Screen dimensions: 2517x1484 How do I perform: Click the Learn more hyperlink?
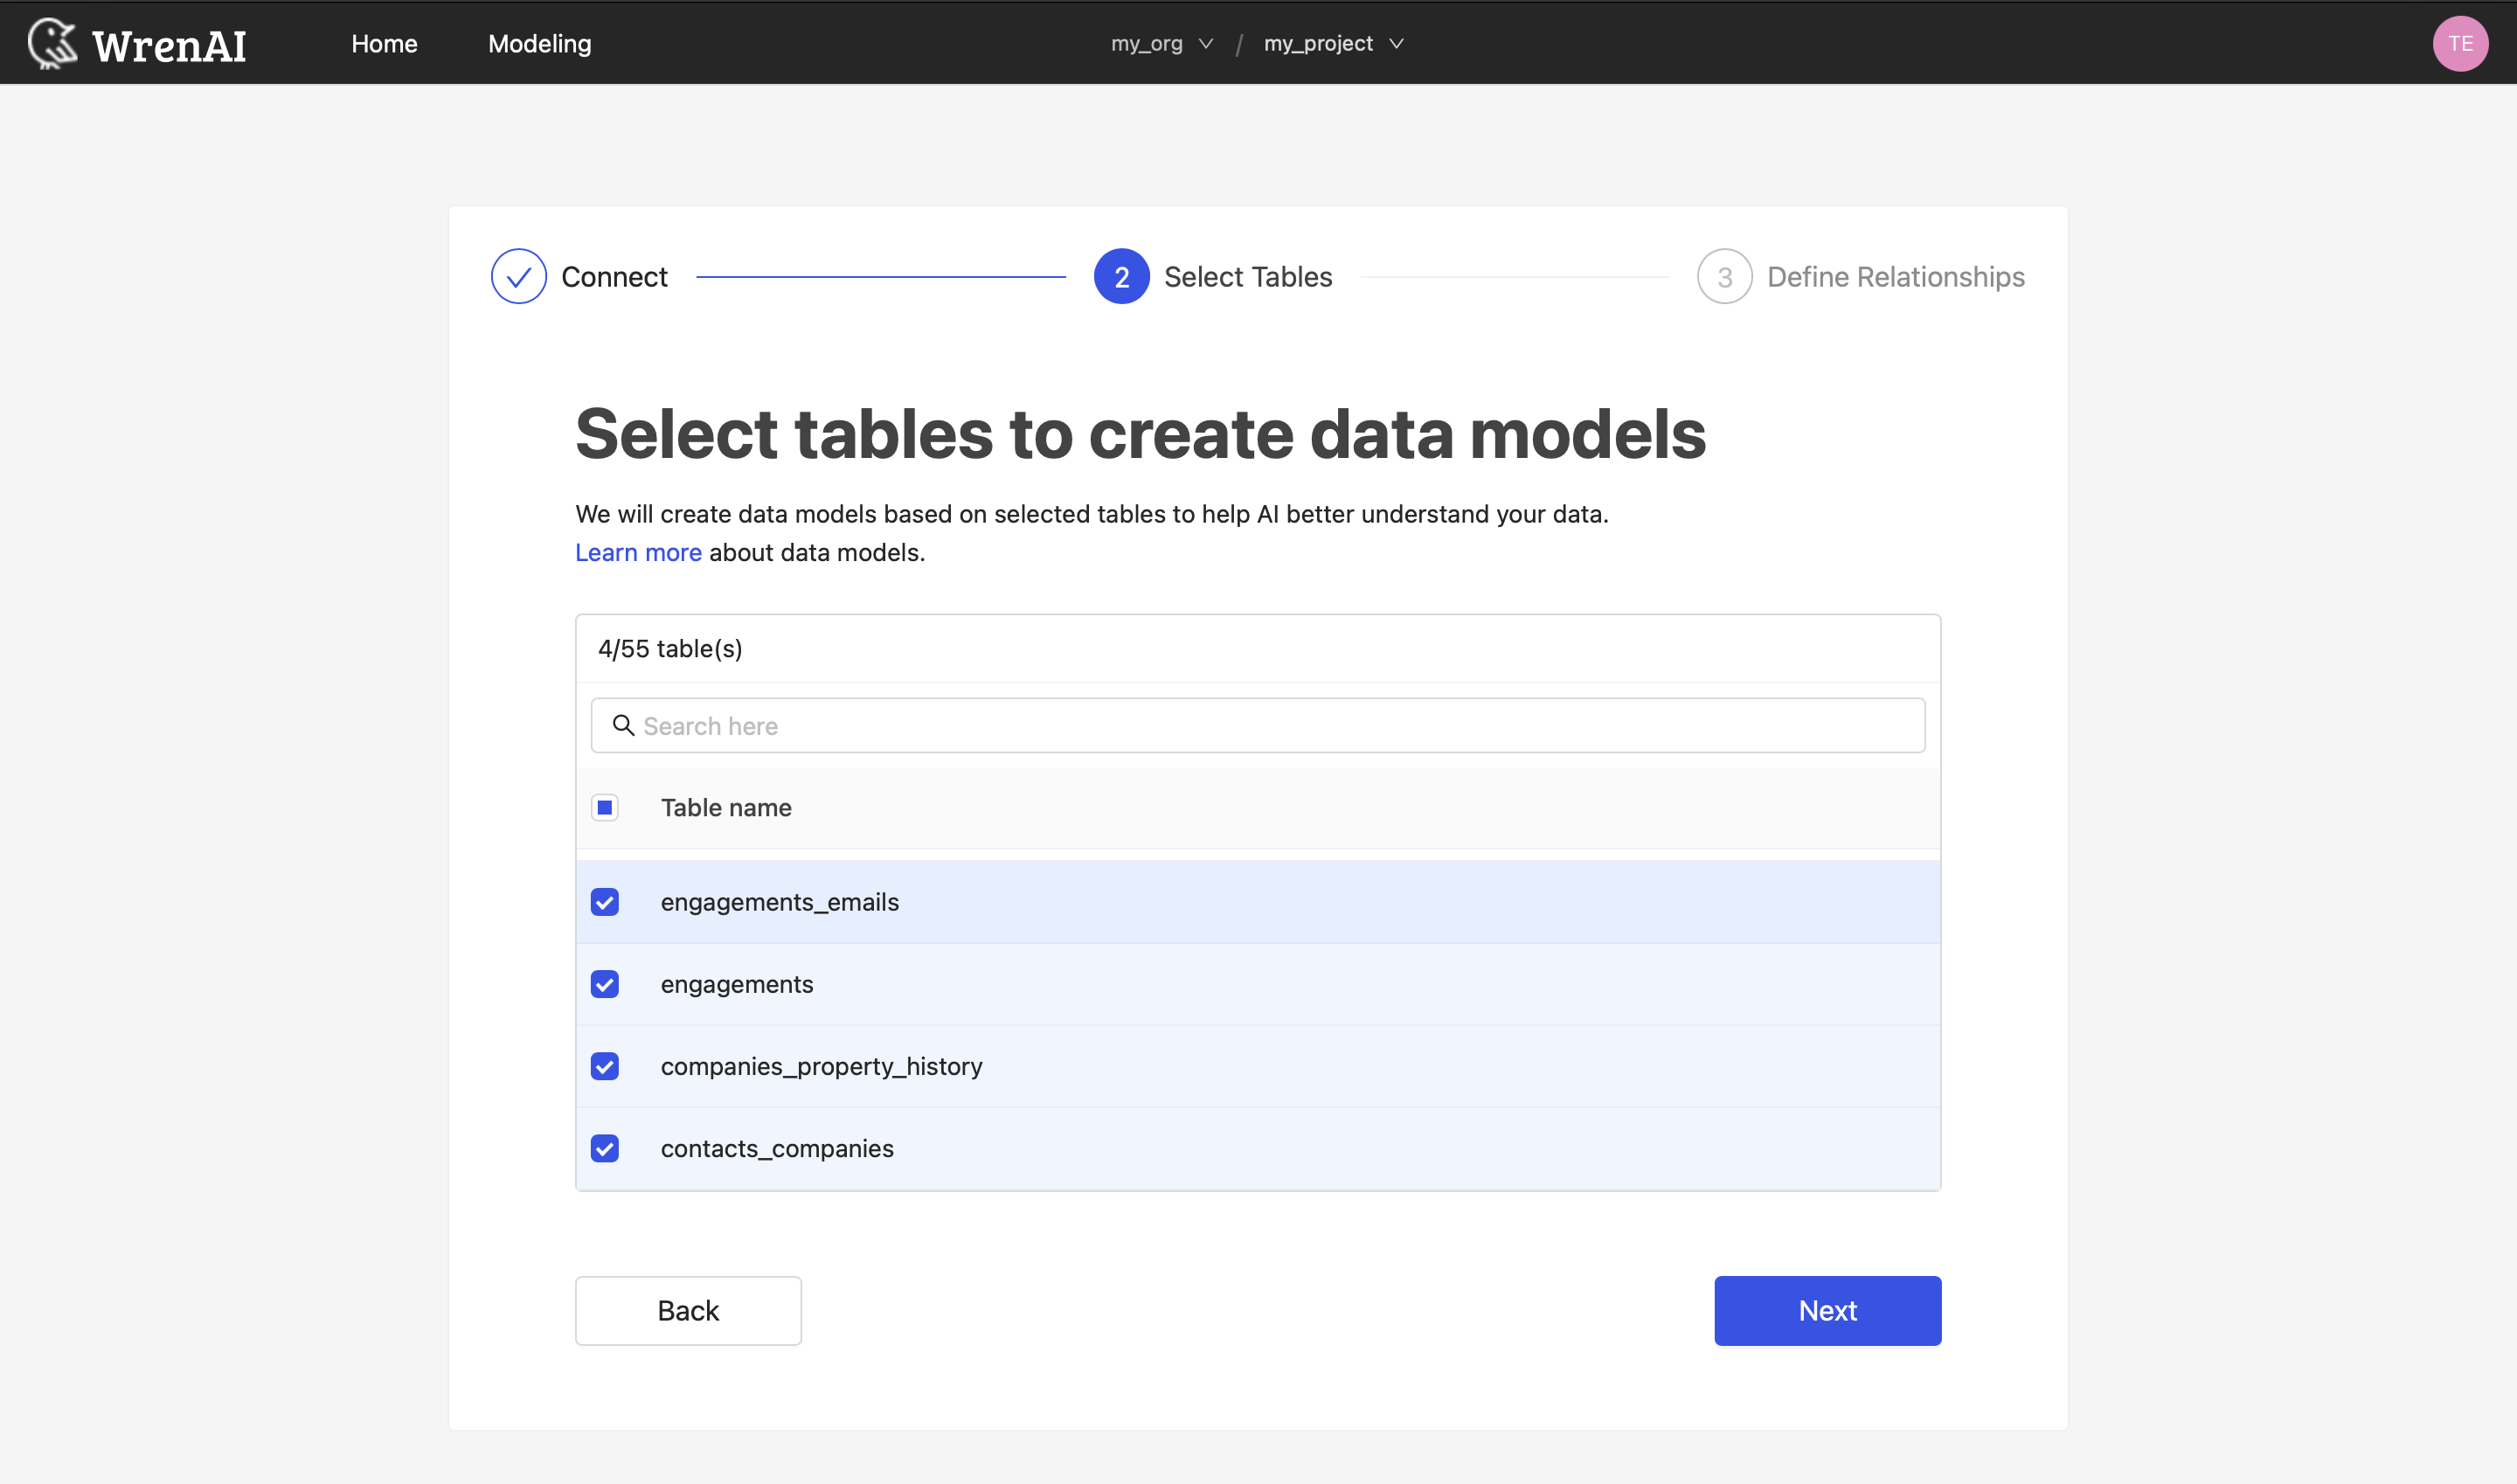click(x=638, y=551)
